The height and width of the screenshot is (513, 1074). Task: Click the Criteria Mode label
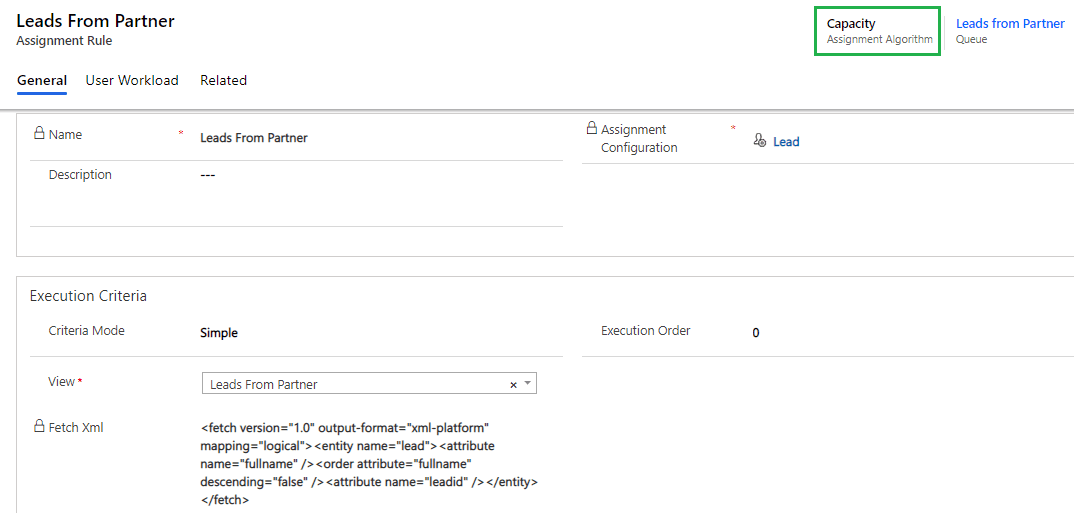pyautogui.click(x=87, y=330)
